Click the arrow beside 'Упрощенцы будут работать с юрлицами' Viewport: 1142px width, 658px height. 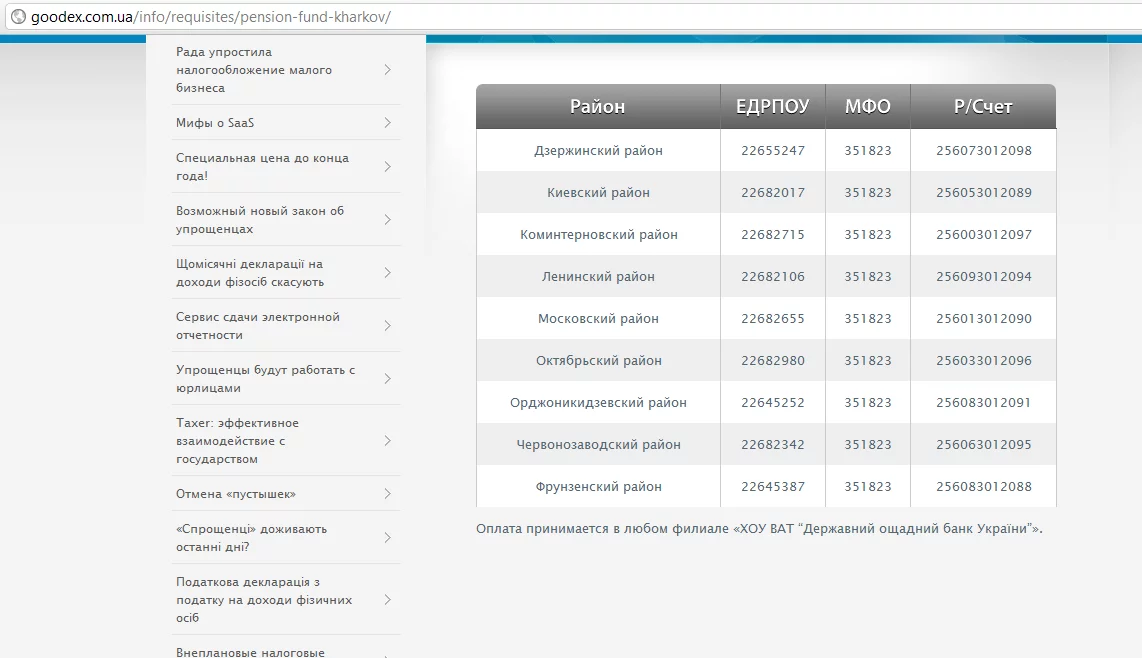click(387, 379)
